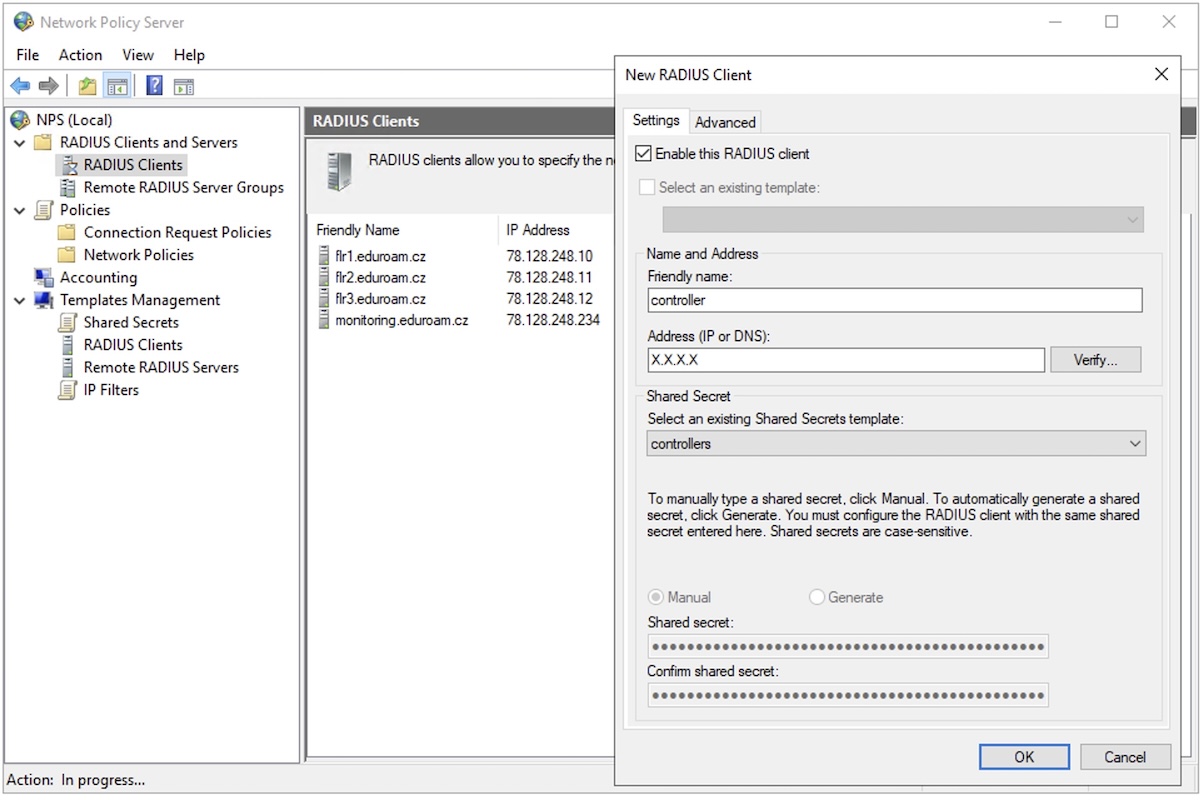Click the Show/Hide Action Pane toolbar icon
1203x800 pixels.
tap(183, 86)
